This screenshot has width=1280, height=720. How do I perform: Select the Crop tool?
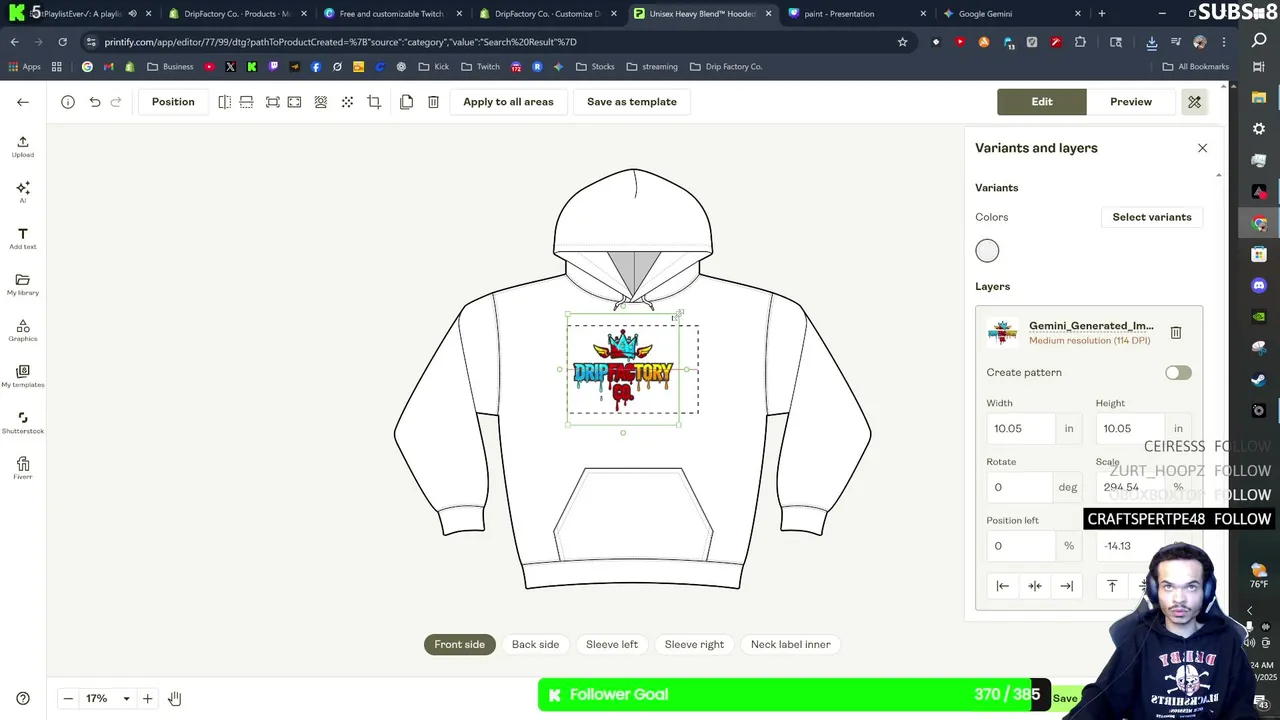374,102
